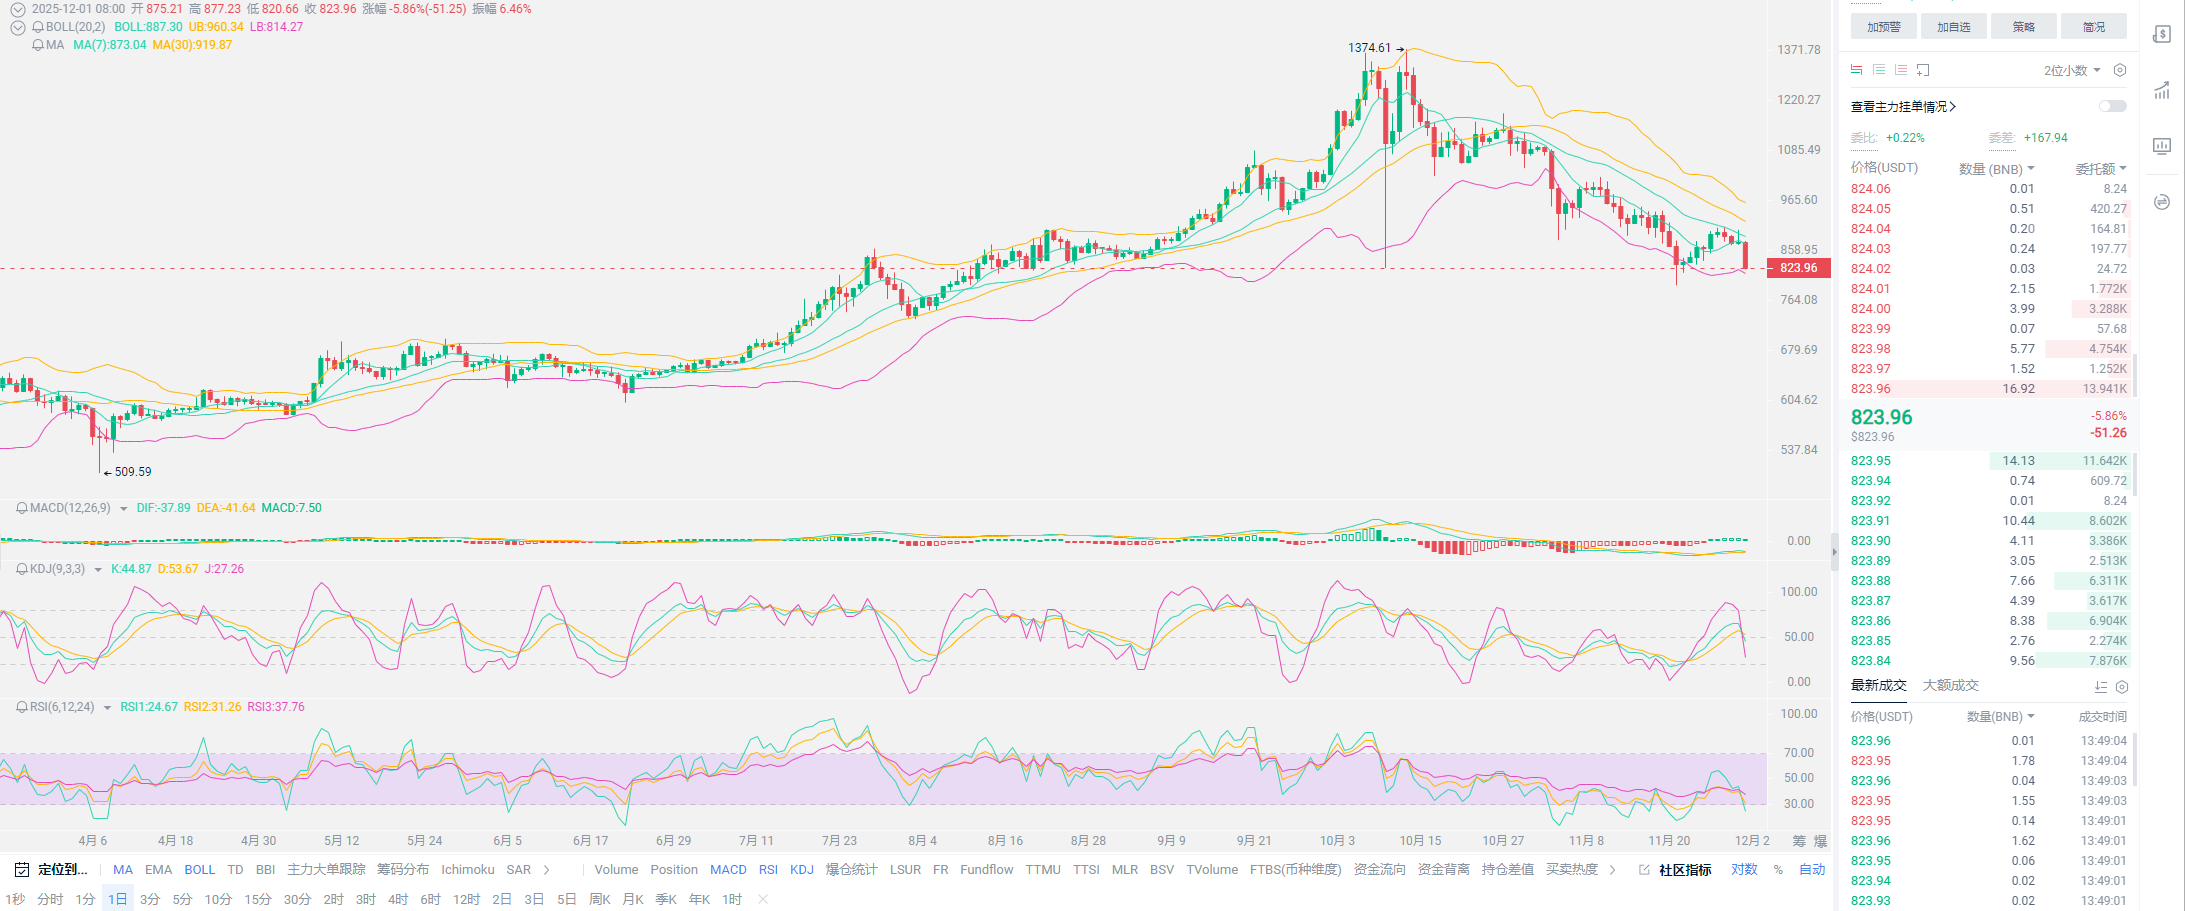Open the 委托额 column dropdown
This screenshot has height=911, width=2185.
2100,169
